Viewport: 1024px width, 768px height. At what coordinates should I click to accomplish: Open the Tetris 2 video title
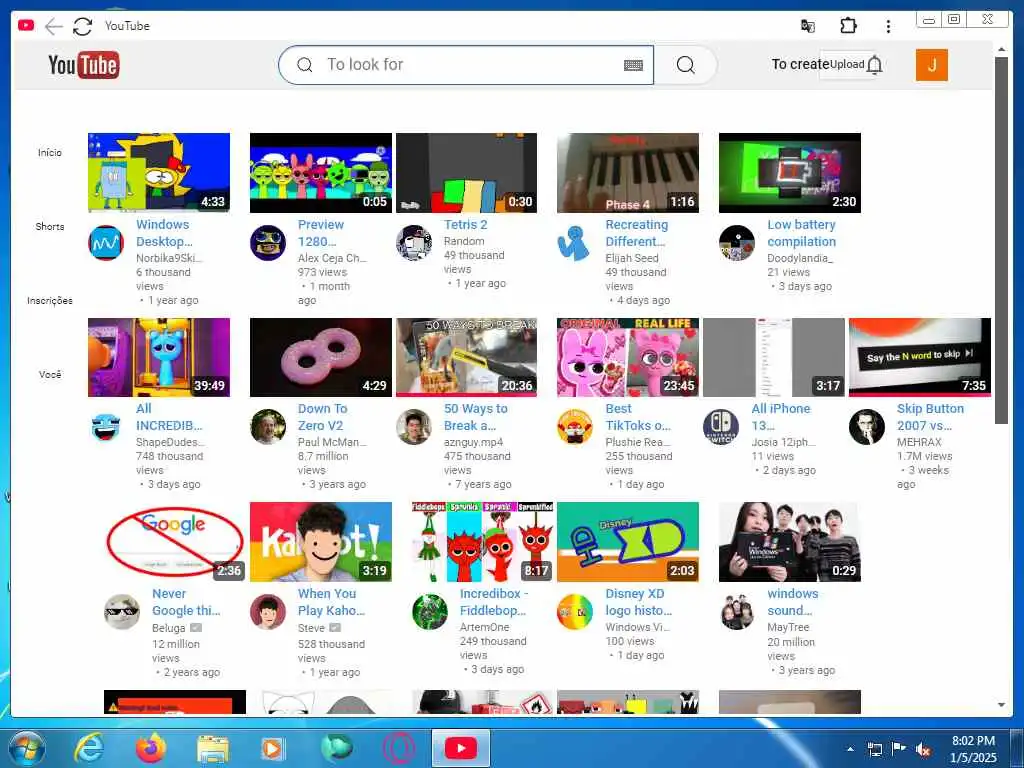pyautogui.click(x=466, y=225)
